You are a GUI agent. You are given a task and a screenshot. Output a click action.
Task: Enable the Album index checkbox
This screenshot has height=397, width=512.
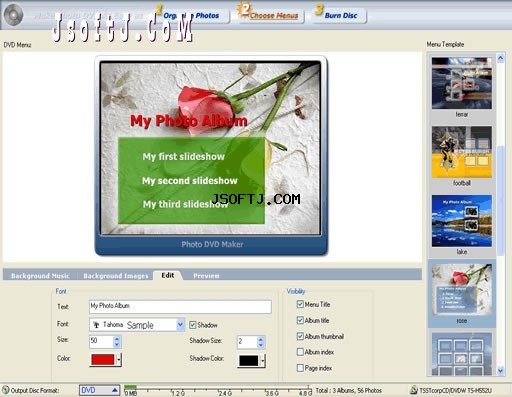pyautogui.click(x=300, y=352)
